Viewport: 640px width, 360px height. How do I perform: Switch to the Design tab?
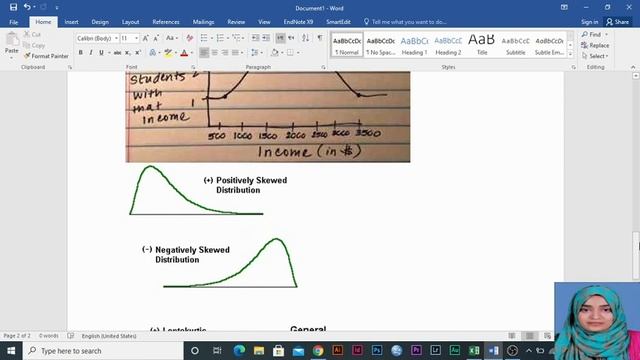click(100, 22)
